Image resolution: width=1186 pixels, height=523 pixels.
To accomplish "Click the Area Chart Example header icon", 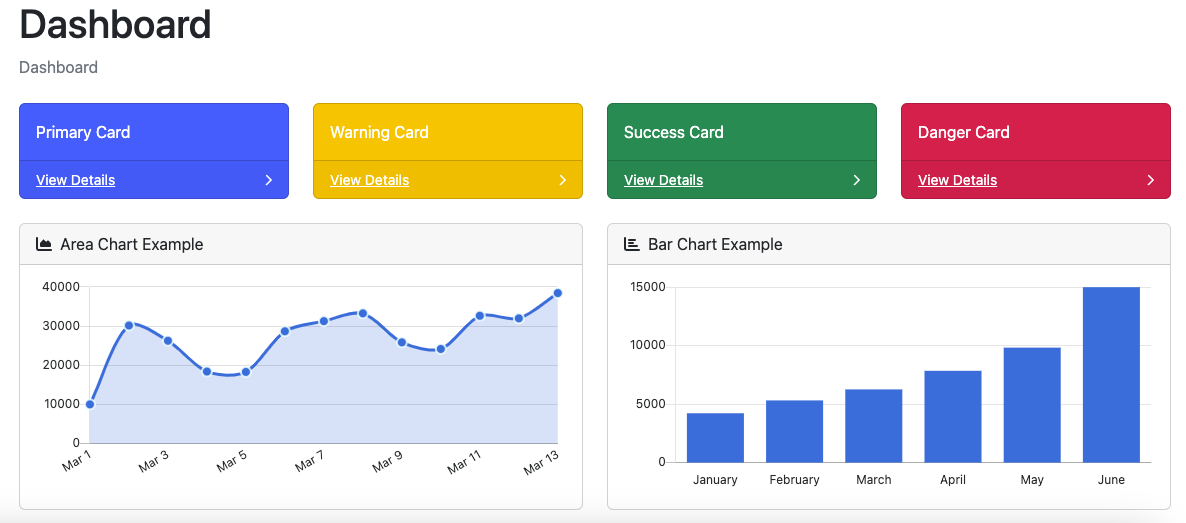I will [x=44, y=244].
